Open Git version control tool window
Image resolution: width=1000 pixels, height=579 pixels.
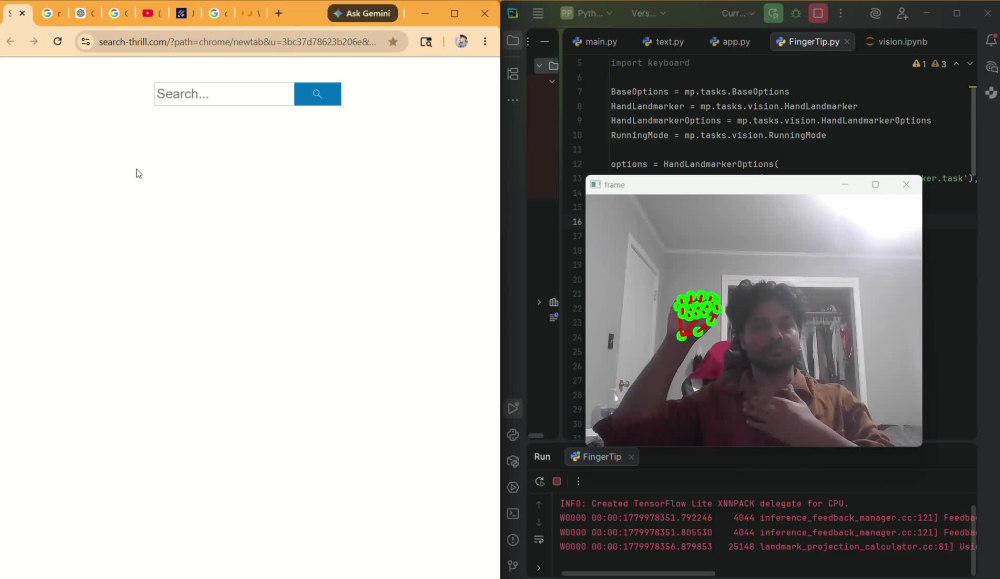[x=513, y=566]
